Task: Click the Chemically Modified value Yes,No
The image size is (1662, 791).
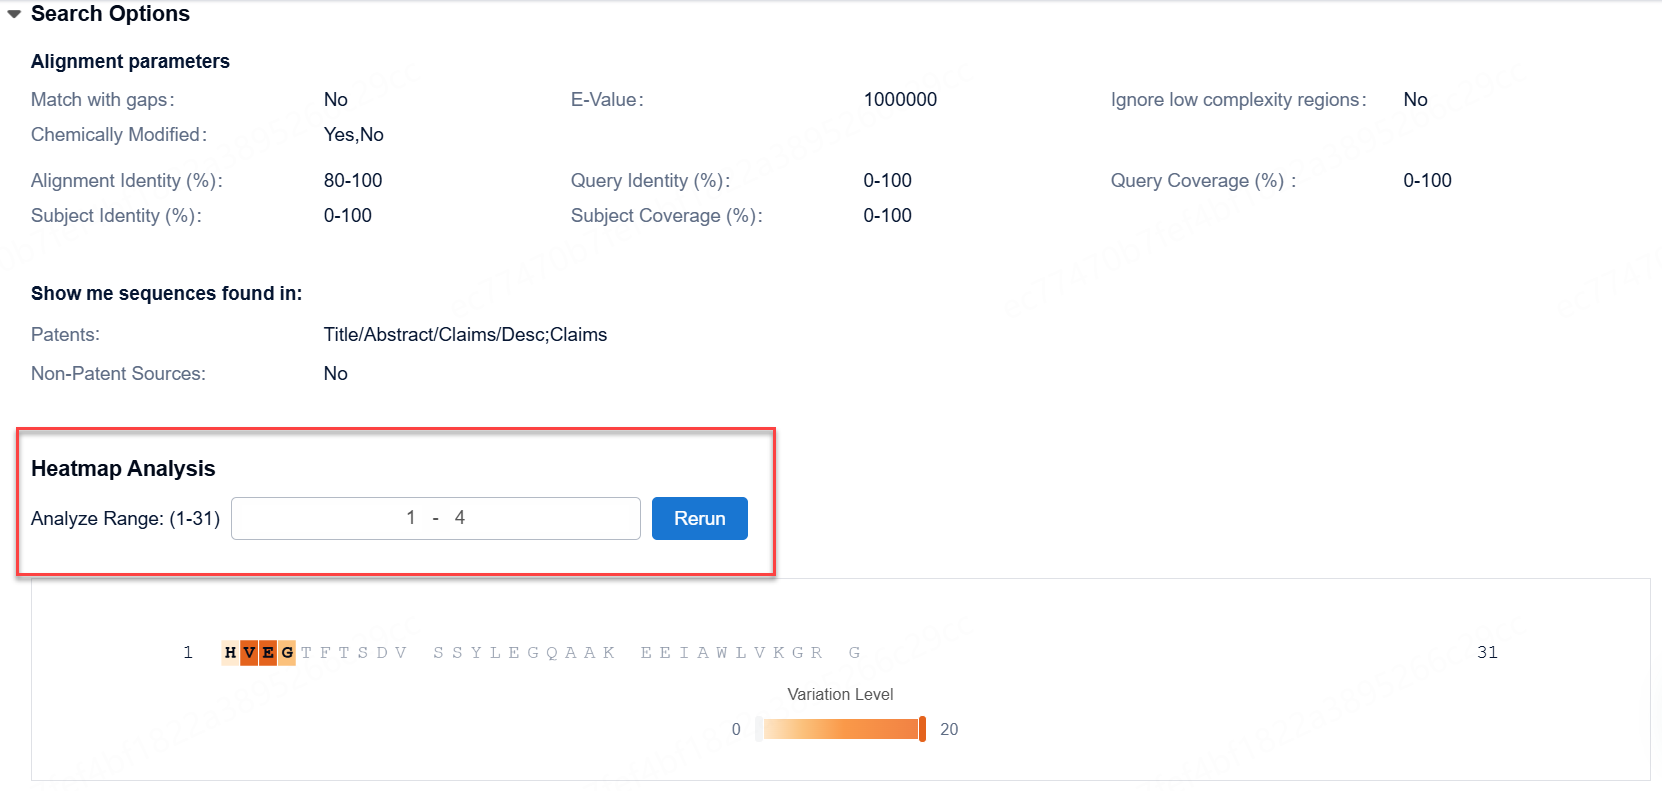Action: 353,135
